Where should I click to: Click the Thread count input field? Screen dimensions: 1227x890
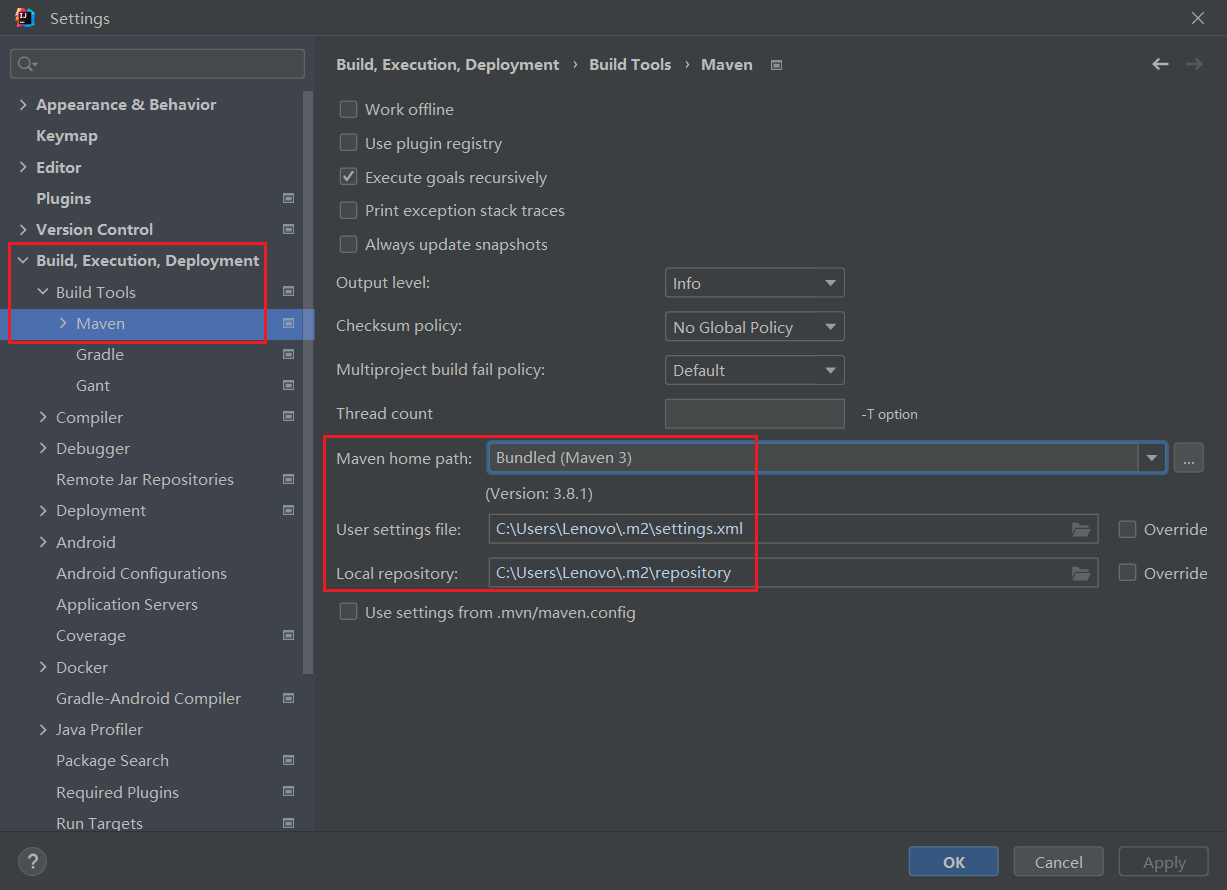tap(754, 414)
